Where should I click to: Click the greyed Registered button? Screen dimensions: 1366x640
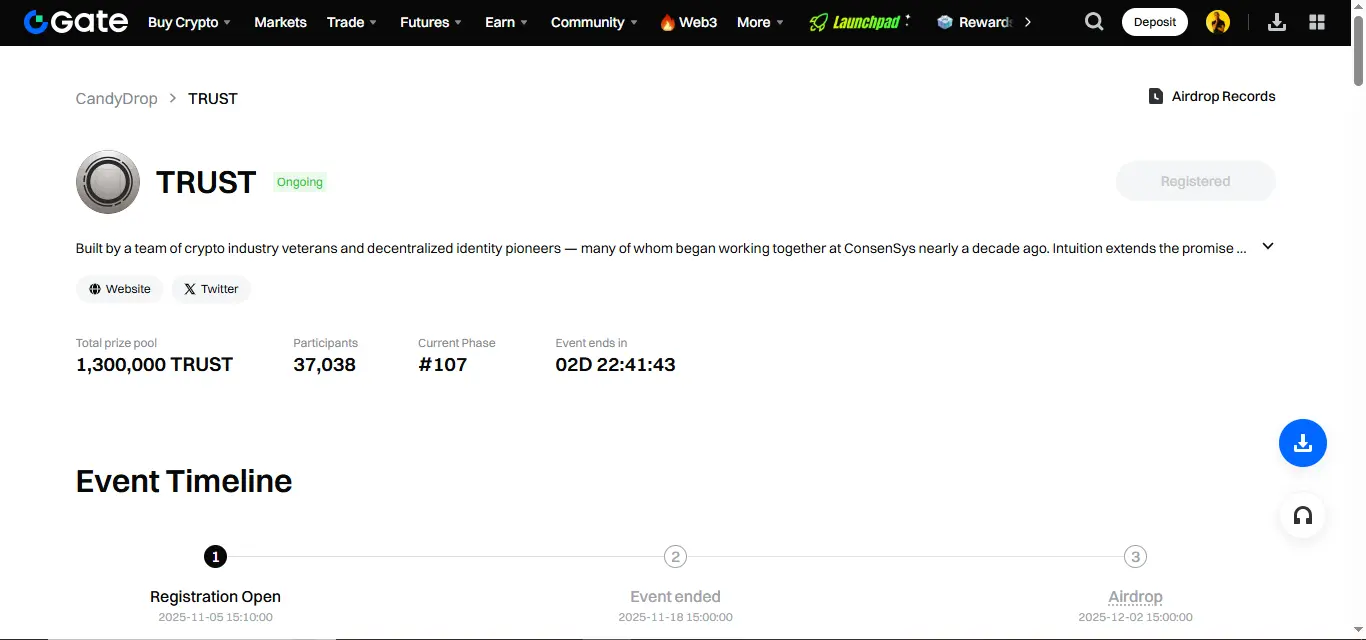click(x=1195, y=181)
